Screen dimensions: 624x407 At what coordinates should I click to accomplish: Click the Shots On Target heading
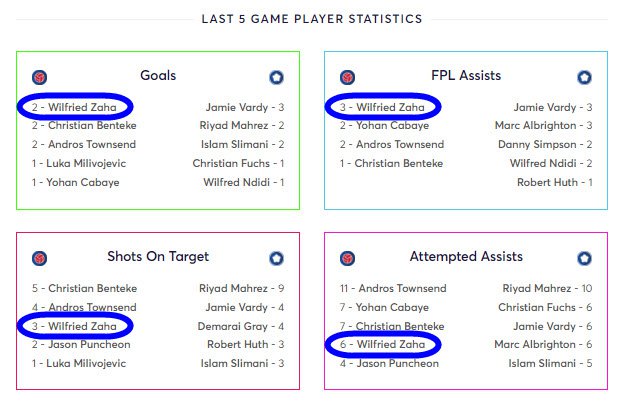pos(158,257)
